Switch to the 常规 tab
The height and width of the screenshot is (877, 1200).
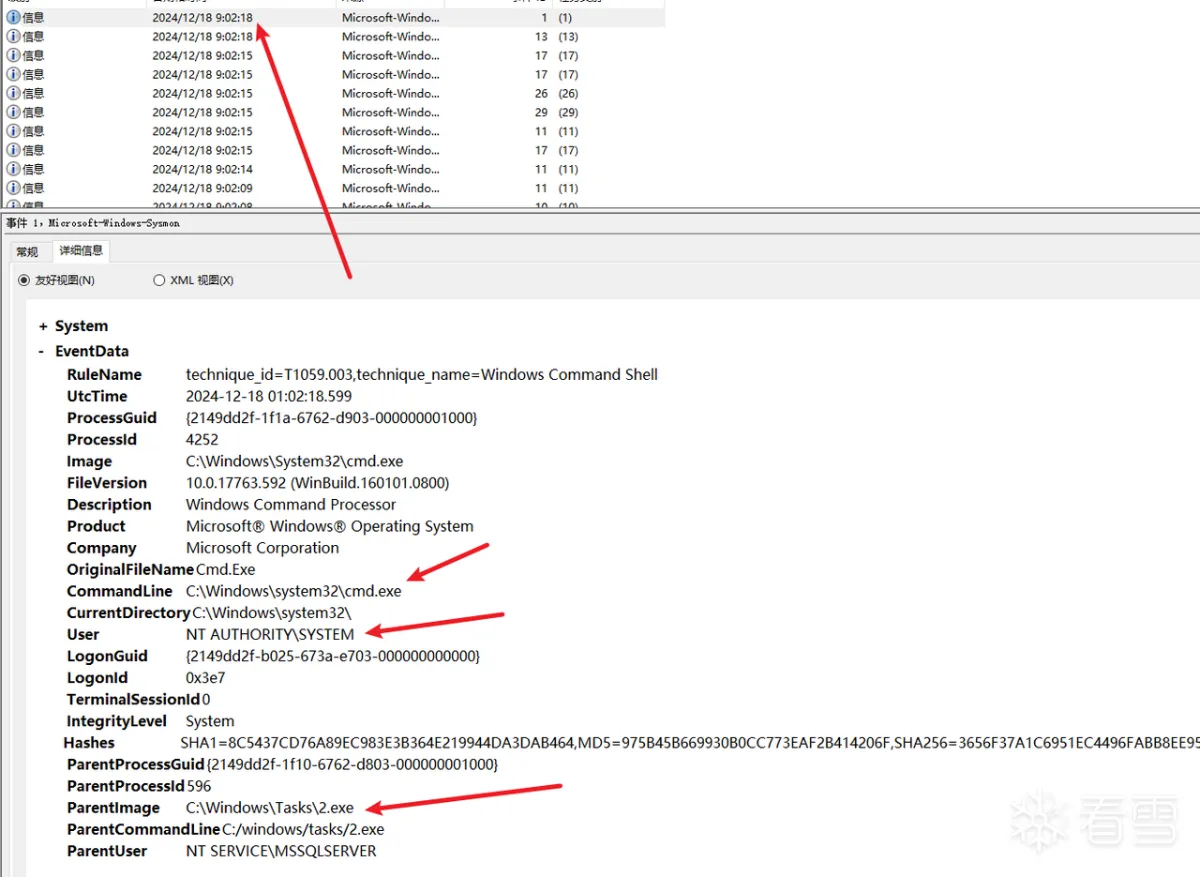(x=27, y=251)
